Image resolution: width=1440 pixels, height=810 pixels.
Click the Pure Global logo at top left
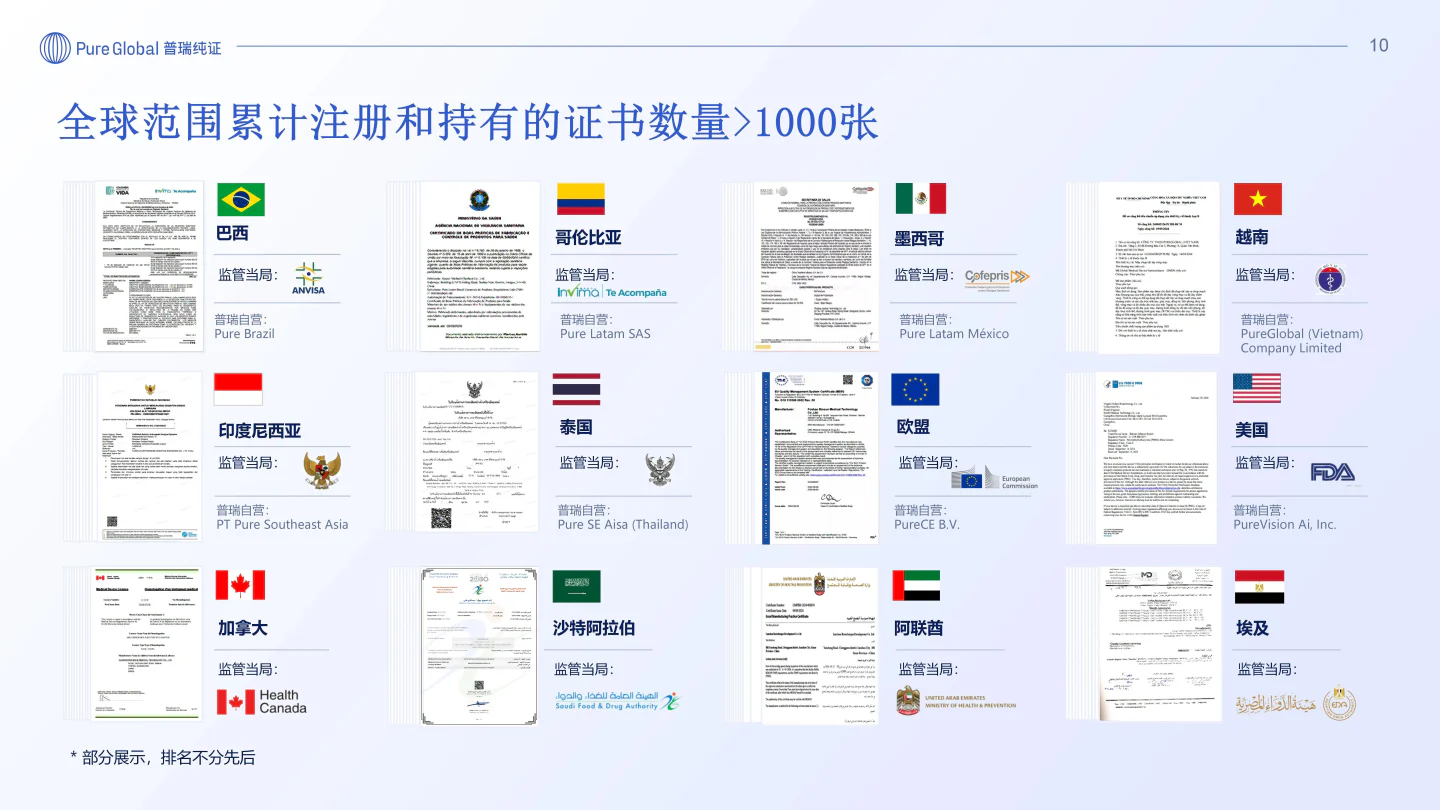point(131,47)
